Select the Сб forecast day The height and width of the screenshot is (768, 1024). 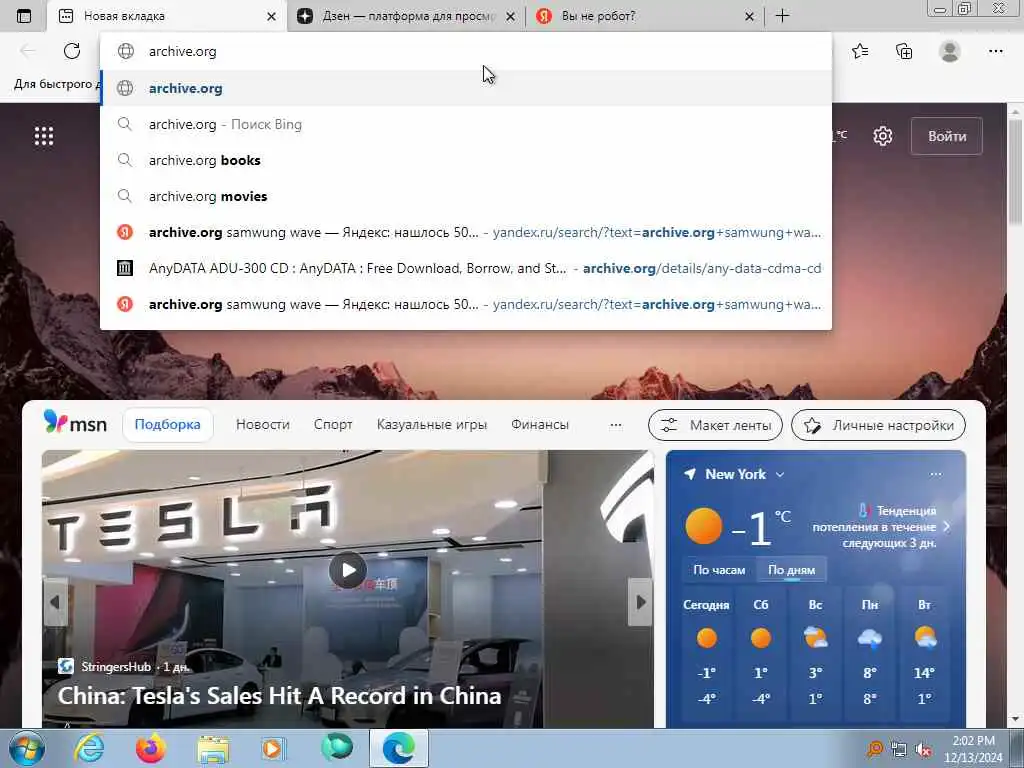pos(761,651)
